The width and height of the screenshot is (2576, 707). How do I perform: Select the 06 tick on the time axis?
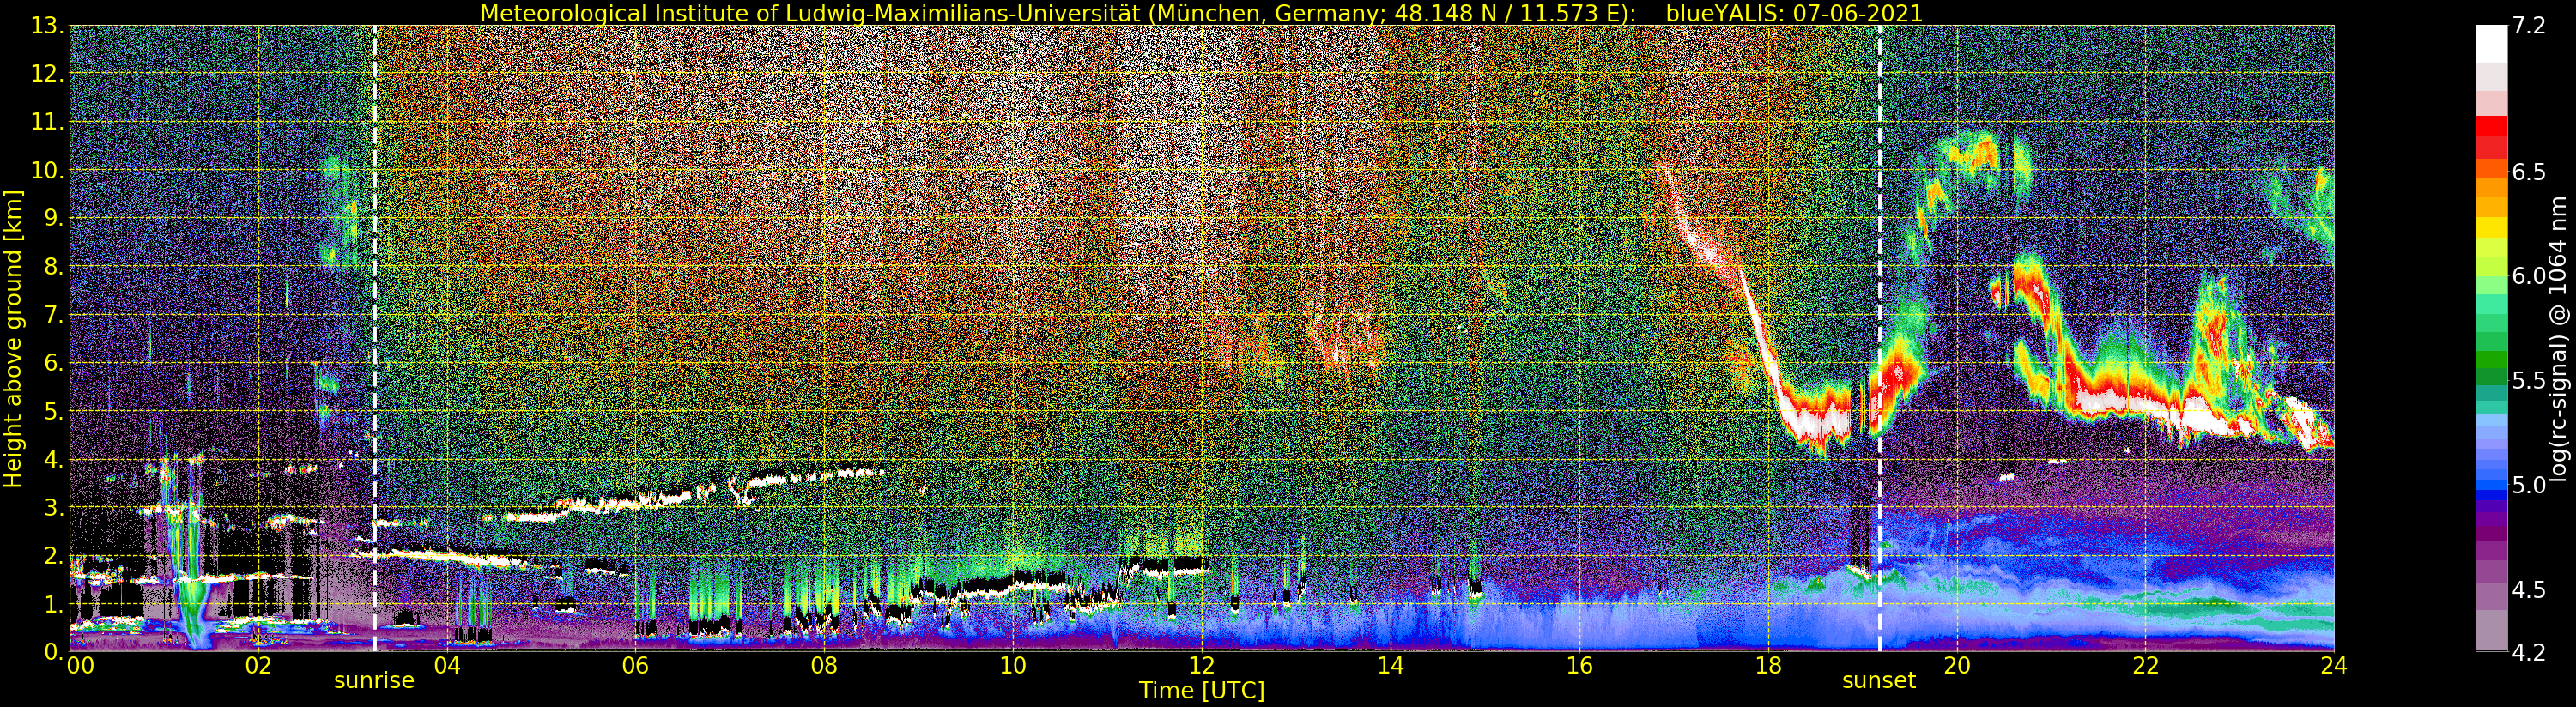(635, 665)
